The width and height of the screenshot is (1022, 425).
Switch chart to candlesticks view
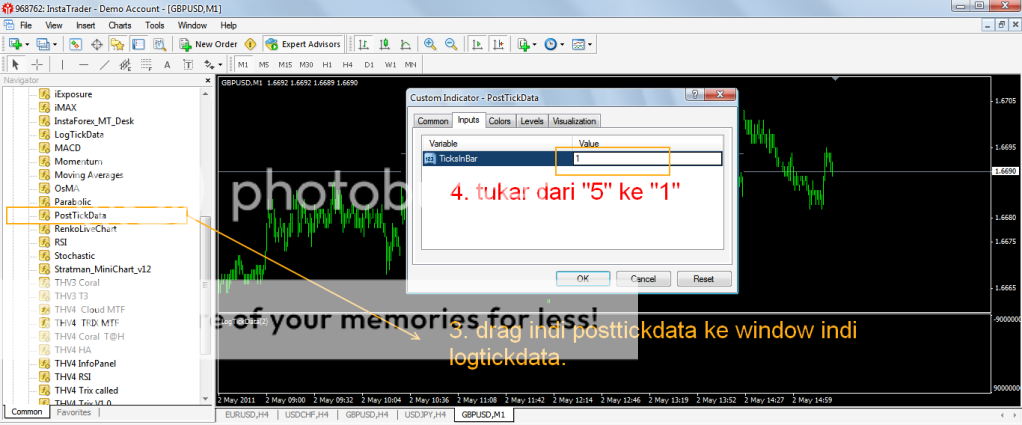[381, 44]
